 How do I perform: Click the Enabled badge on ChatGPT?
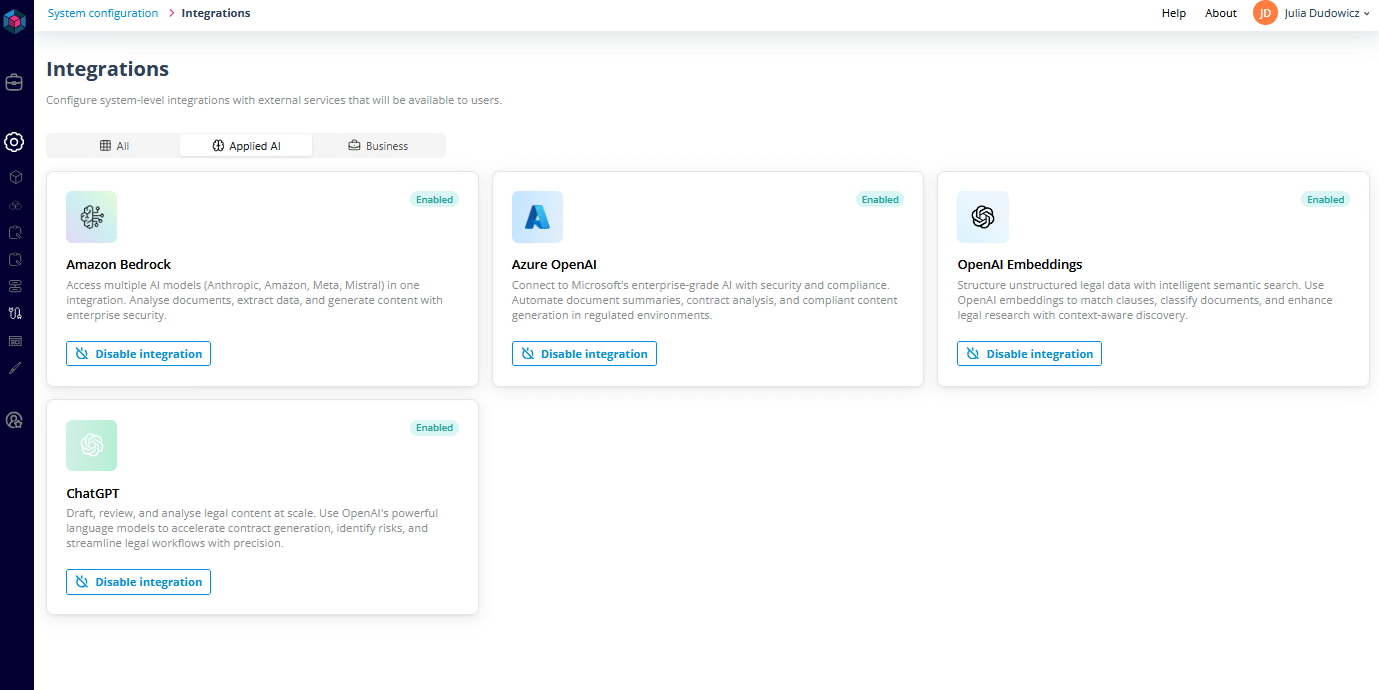pos(434,428)
